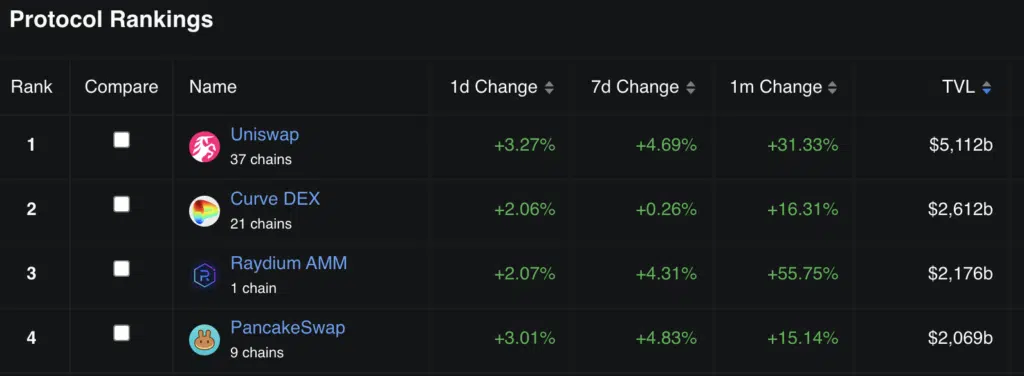Tick the Curve DEX compare checkbox

[x=121, y=204]
